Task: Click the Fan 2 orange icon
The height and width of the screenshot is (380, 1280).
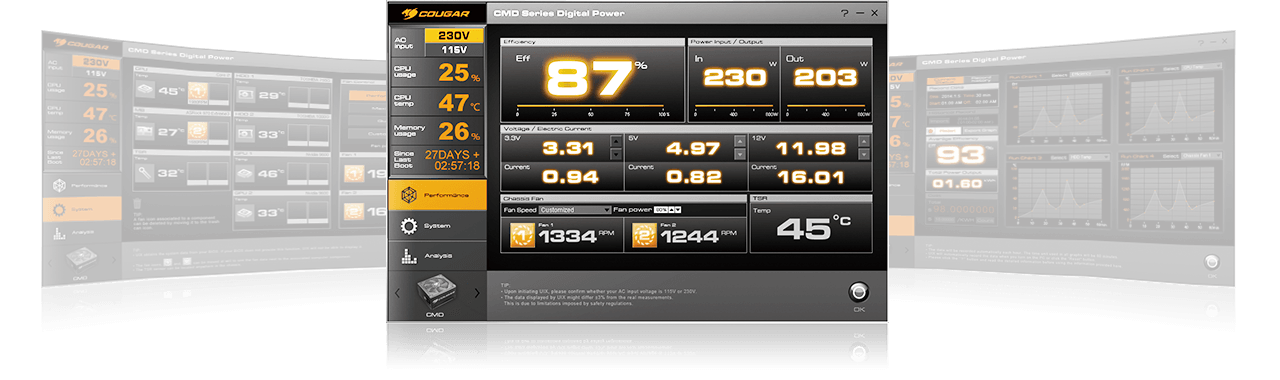Action: click(645, 235)
